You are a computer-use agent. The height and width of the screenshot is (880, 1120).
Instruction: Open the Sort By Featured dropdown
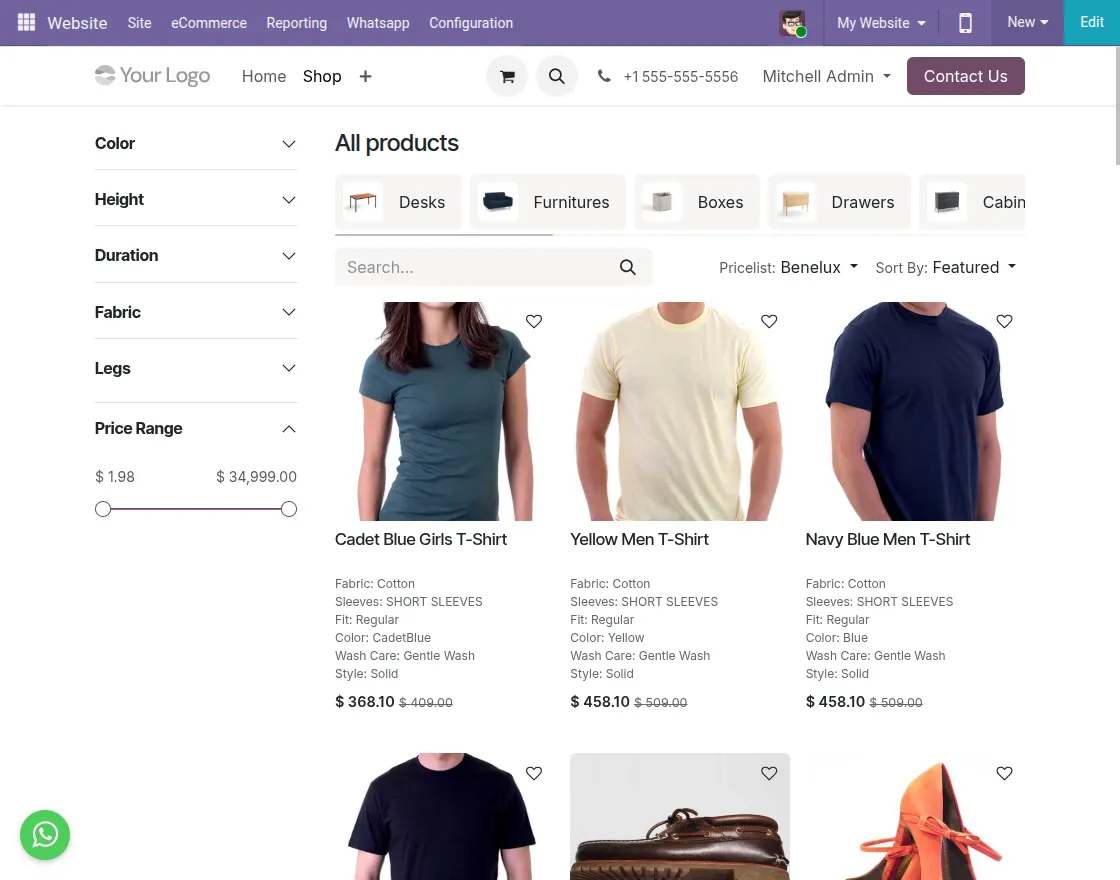click(x=973, y=267)
